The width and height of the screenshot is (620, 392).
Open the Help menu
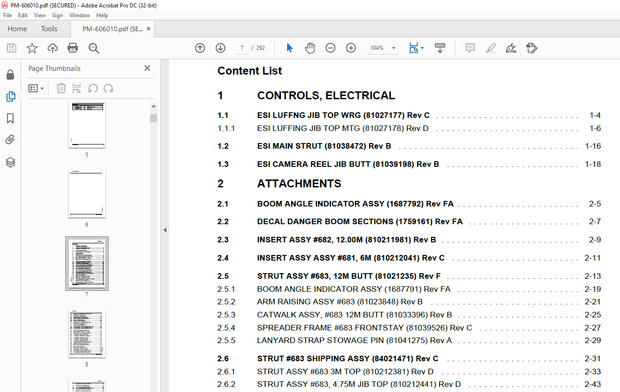tap(102, 15)
